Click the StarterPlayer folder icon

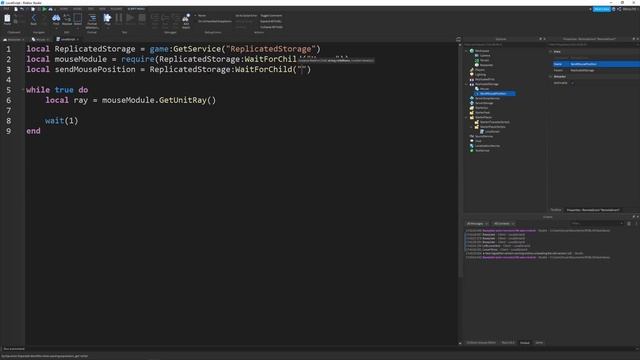coord(472,117)
